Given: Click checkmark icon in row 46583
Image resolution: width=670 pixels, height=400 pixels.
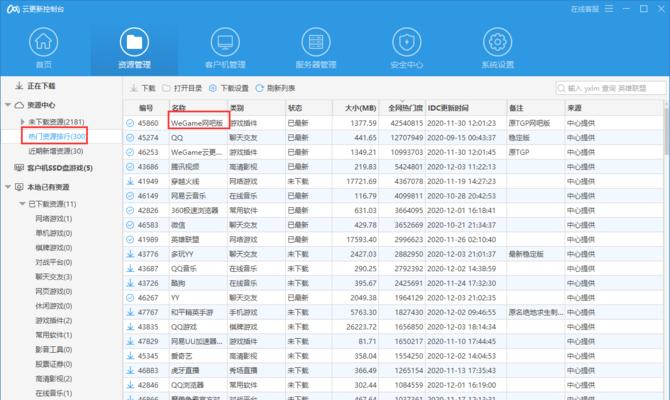Looking at the screenshot, I should coord(130,225).
